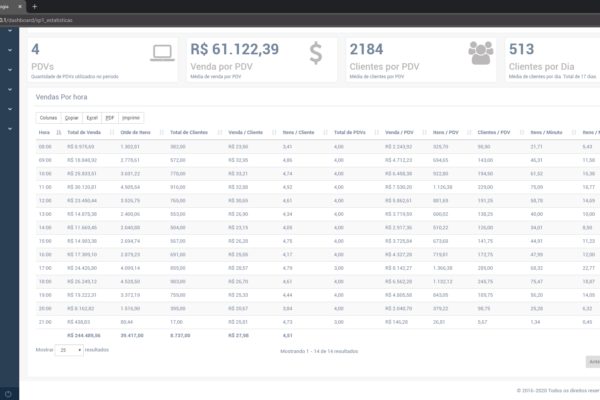The height and width of the screenshot is (400, 600).
Task: Click the '513' Clientes por Dia value
Action: tap(521, 49)
